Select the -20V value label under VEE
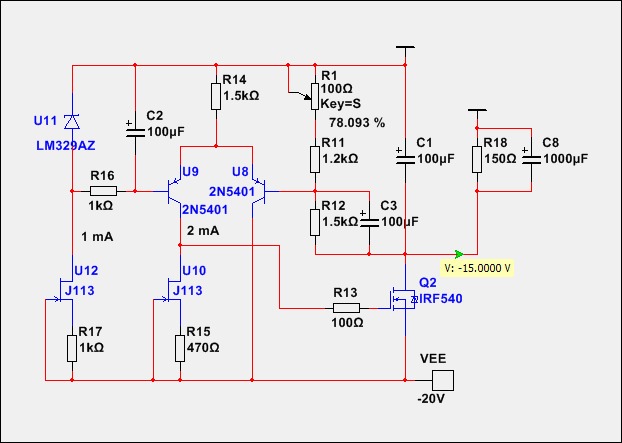Screen dimensions: 622x443 431,399
